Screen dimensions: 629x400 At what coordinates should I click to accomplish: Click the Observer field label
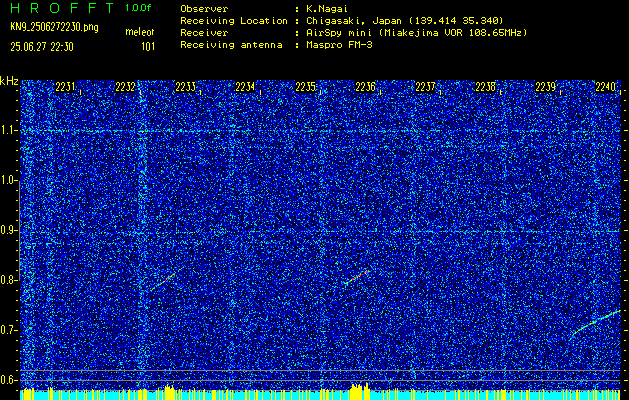coord(204,9)
